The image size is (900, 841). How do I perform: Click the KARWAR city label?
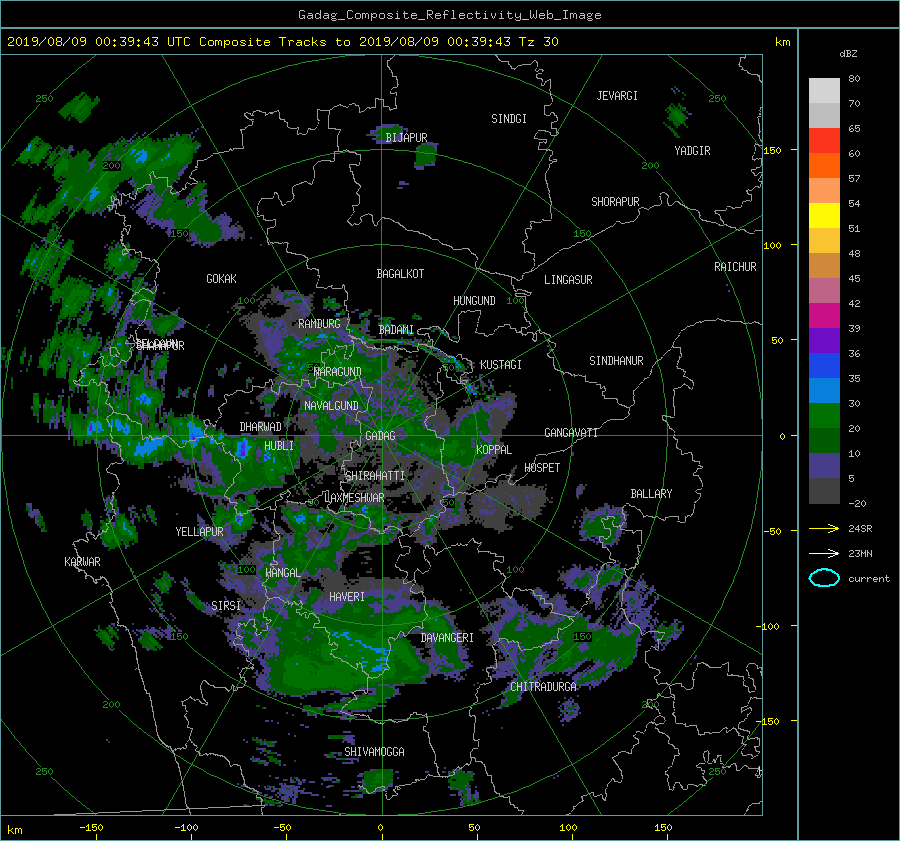click(x=82, y=562)
